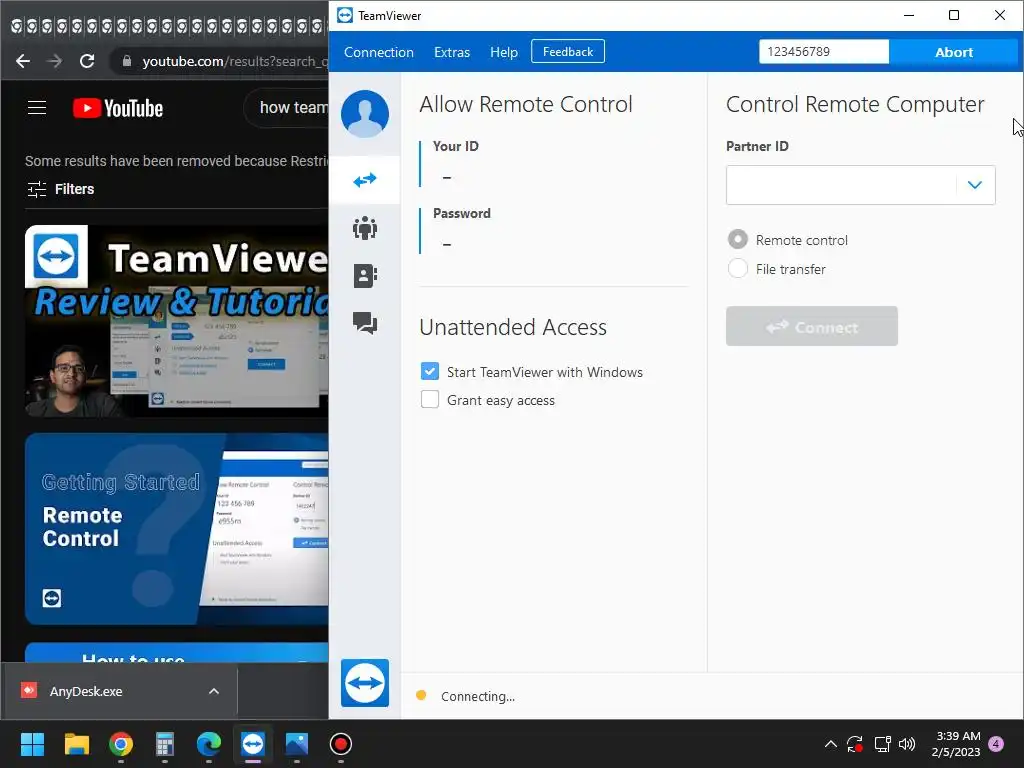This screenshot has height=768, width=1024.
Task: Open the Chat sidebar icon
Action: 364,323
